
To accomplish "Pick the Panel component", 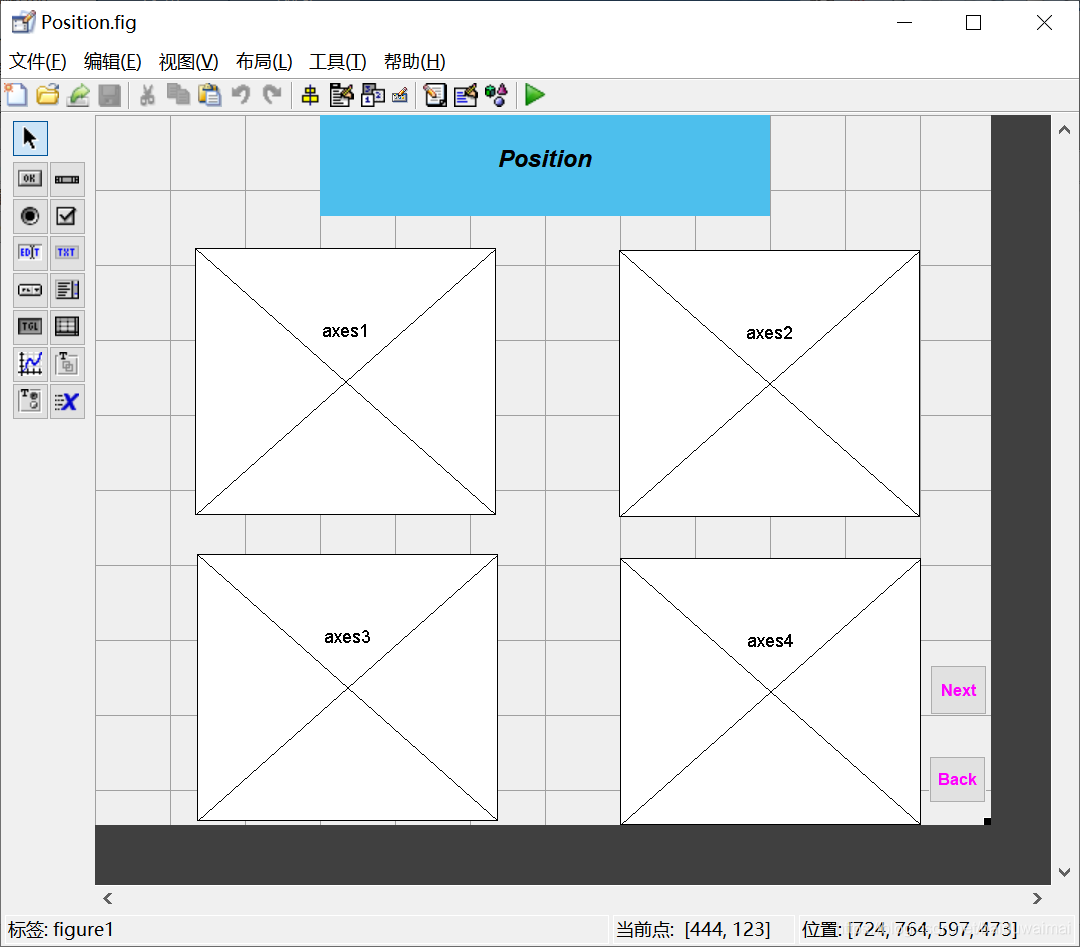I will click(x=67, y=364).
